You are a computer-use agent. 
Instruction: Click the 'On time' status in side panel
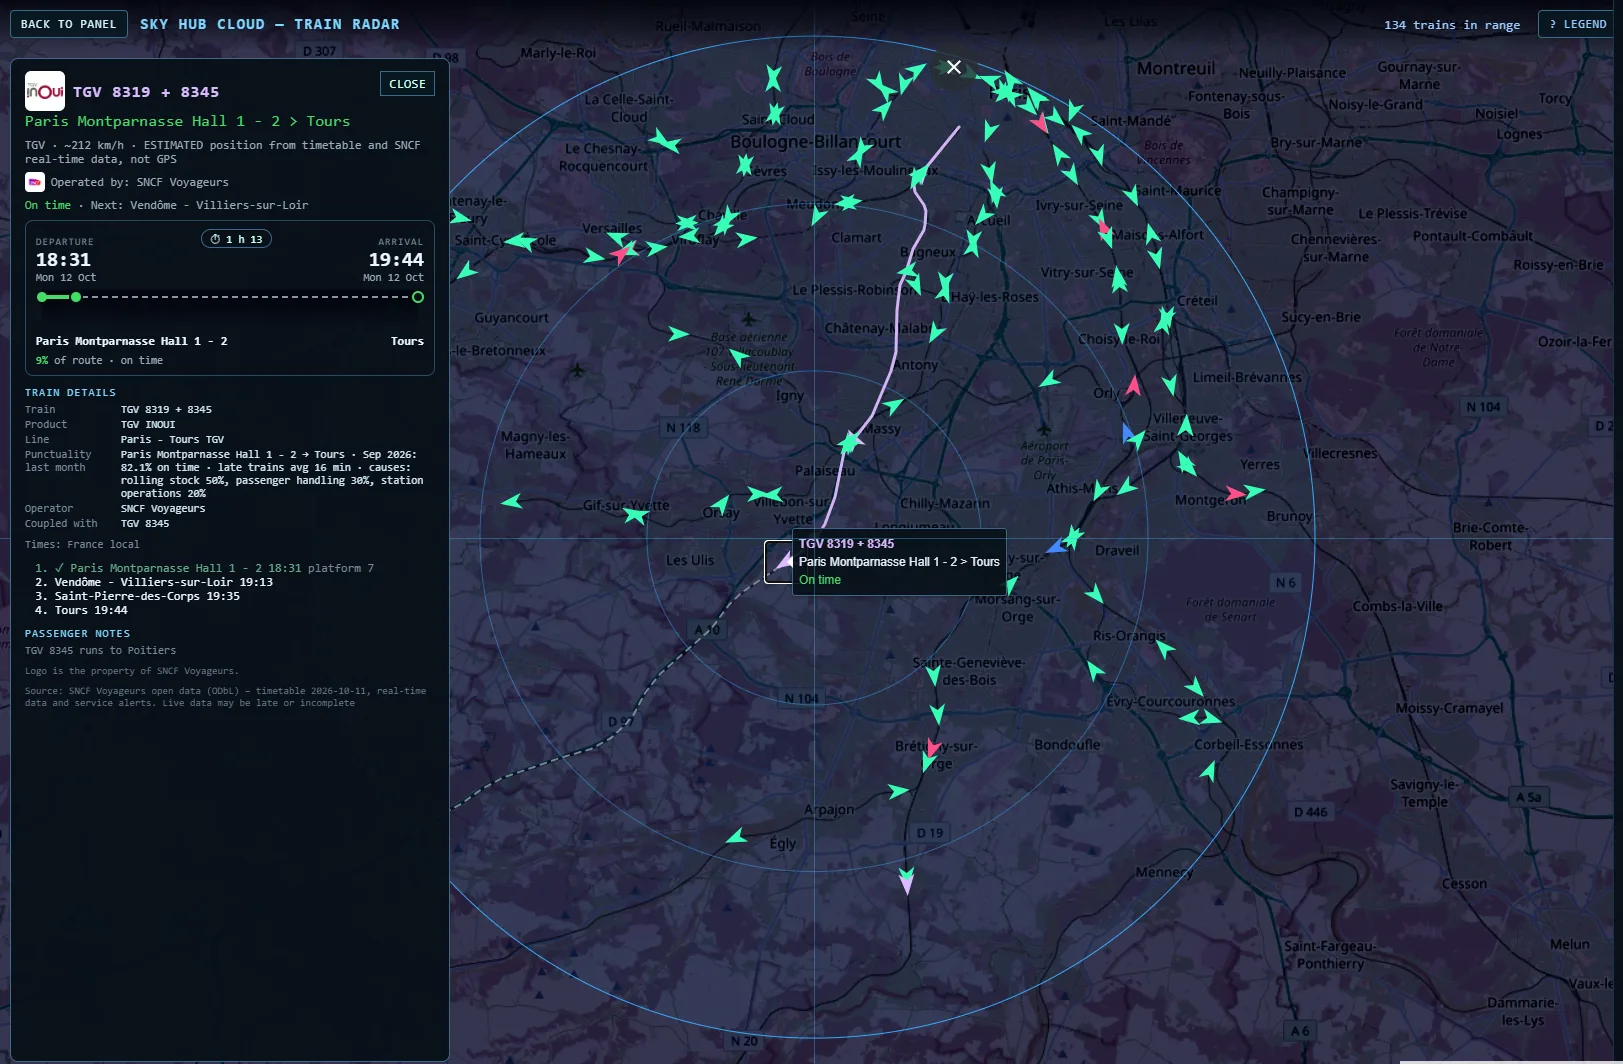[x=48, y=205]
